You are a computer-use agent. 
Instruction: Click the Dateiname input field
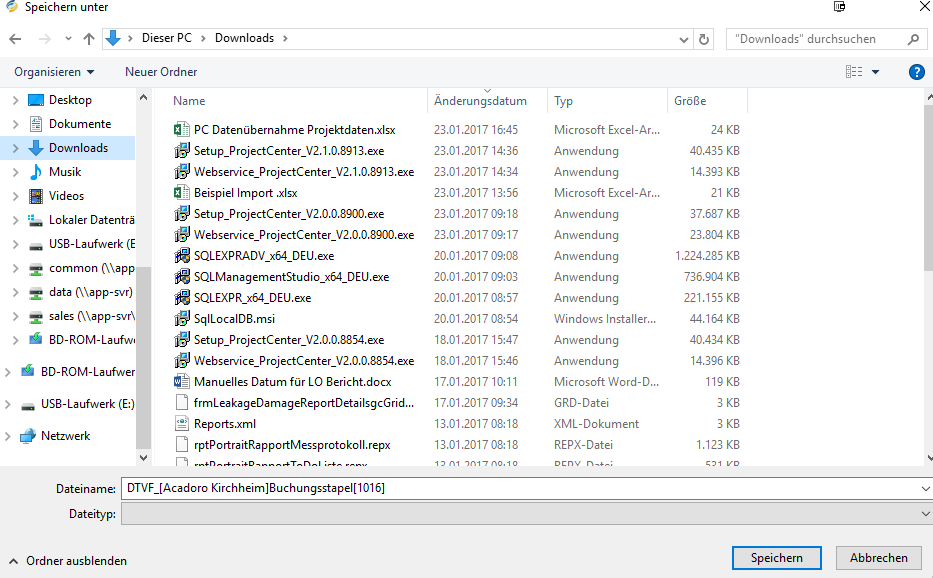pos(520,488)
